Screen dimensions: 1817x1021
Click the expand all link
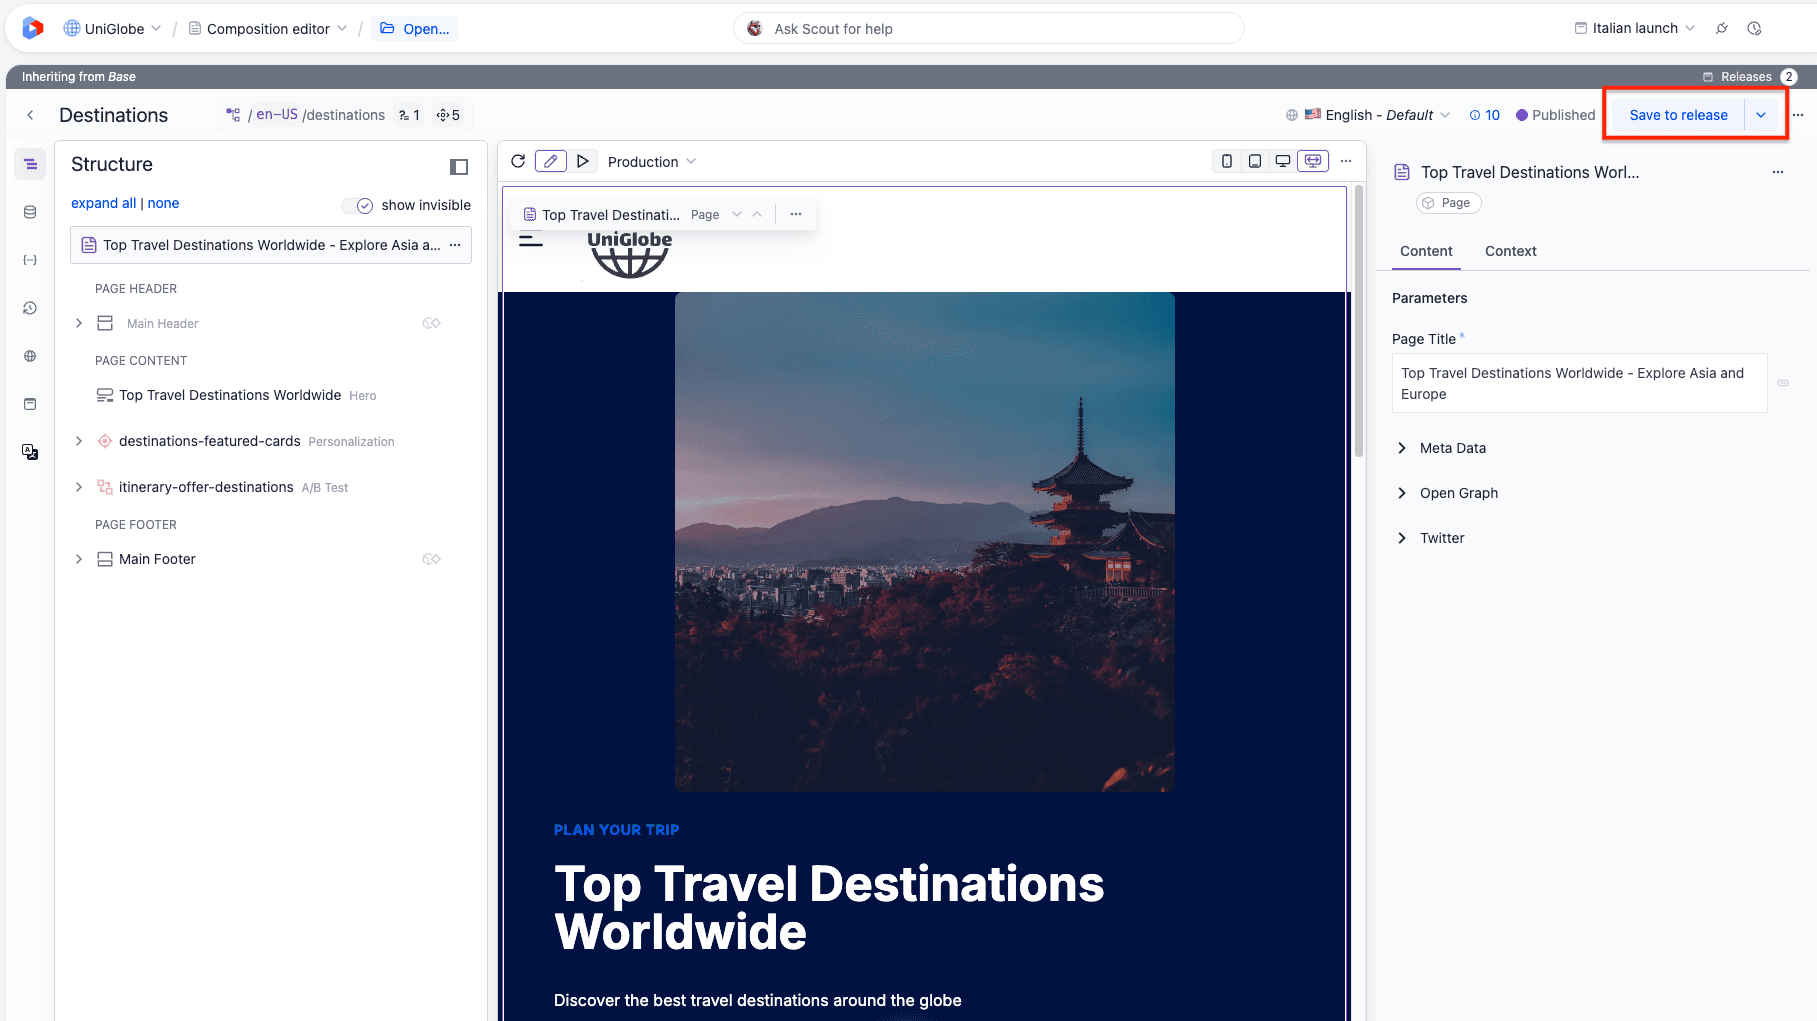[103, 203]
